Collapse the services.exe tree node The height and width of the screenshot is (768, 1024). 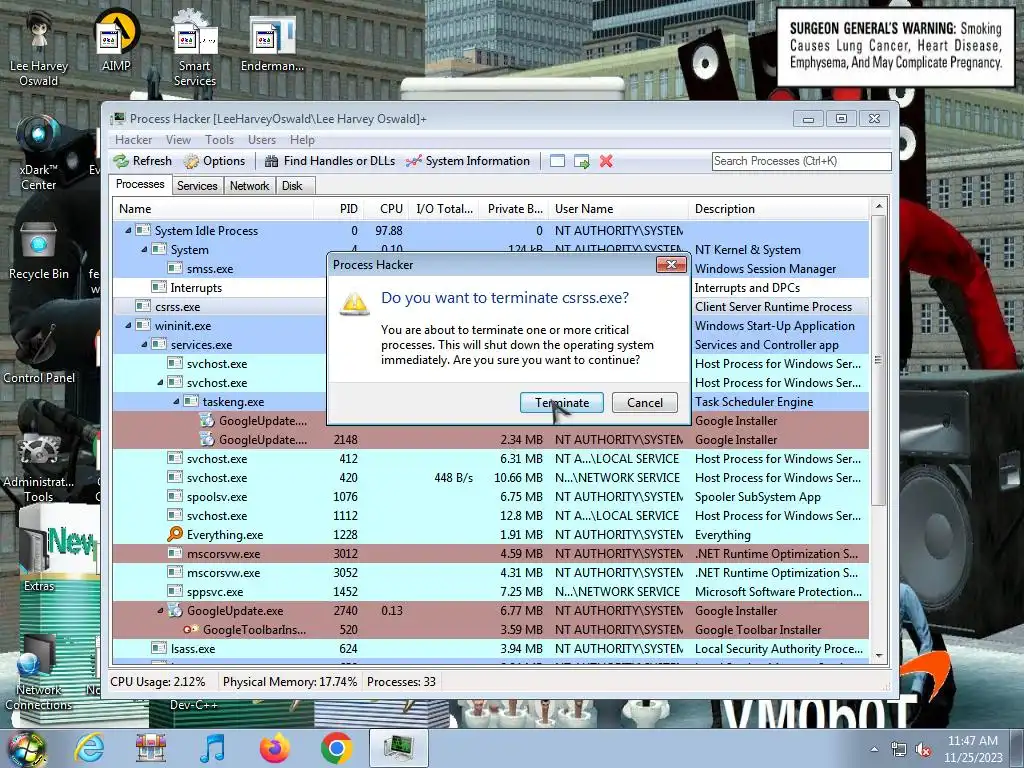pyautogui.click(x=144, y=344)
